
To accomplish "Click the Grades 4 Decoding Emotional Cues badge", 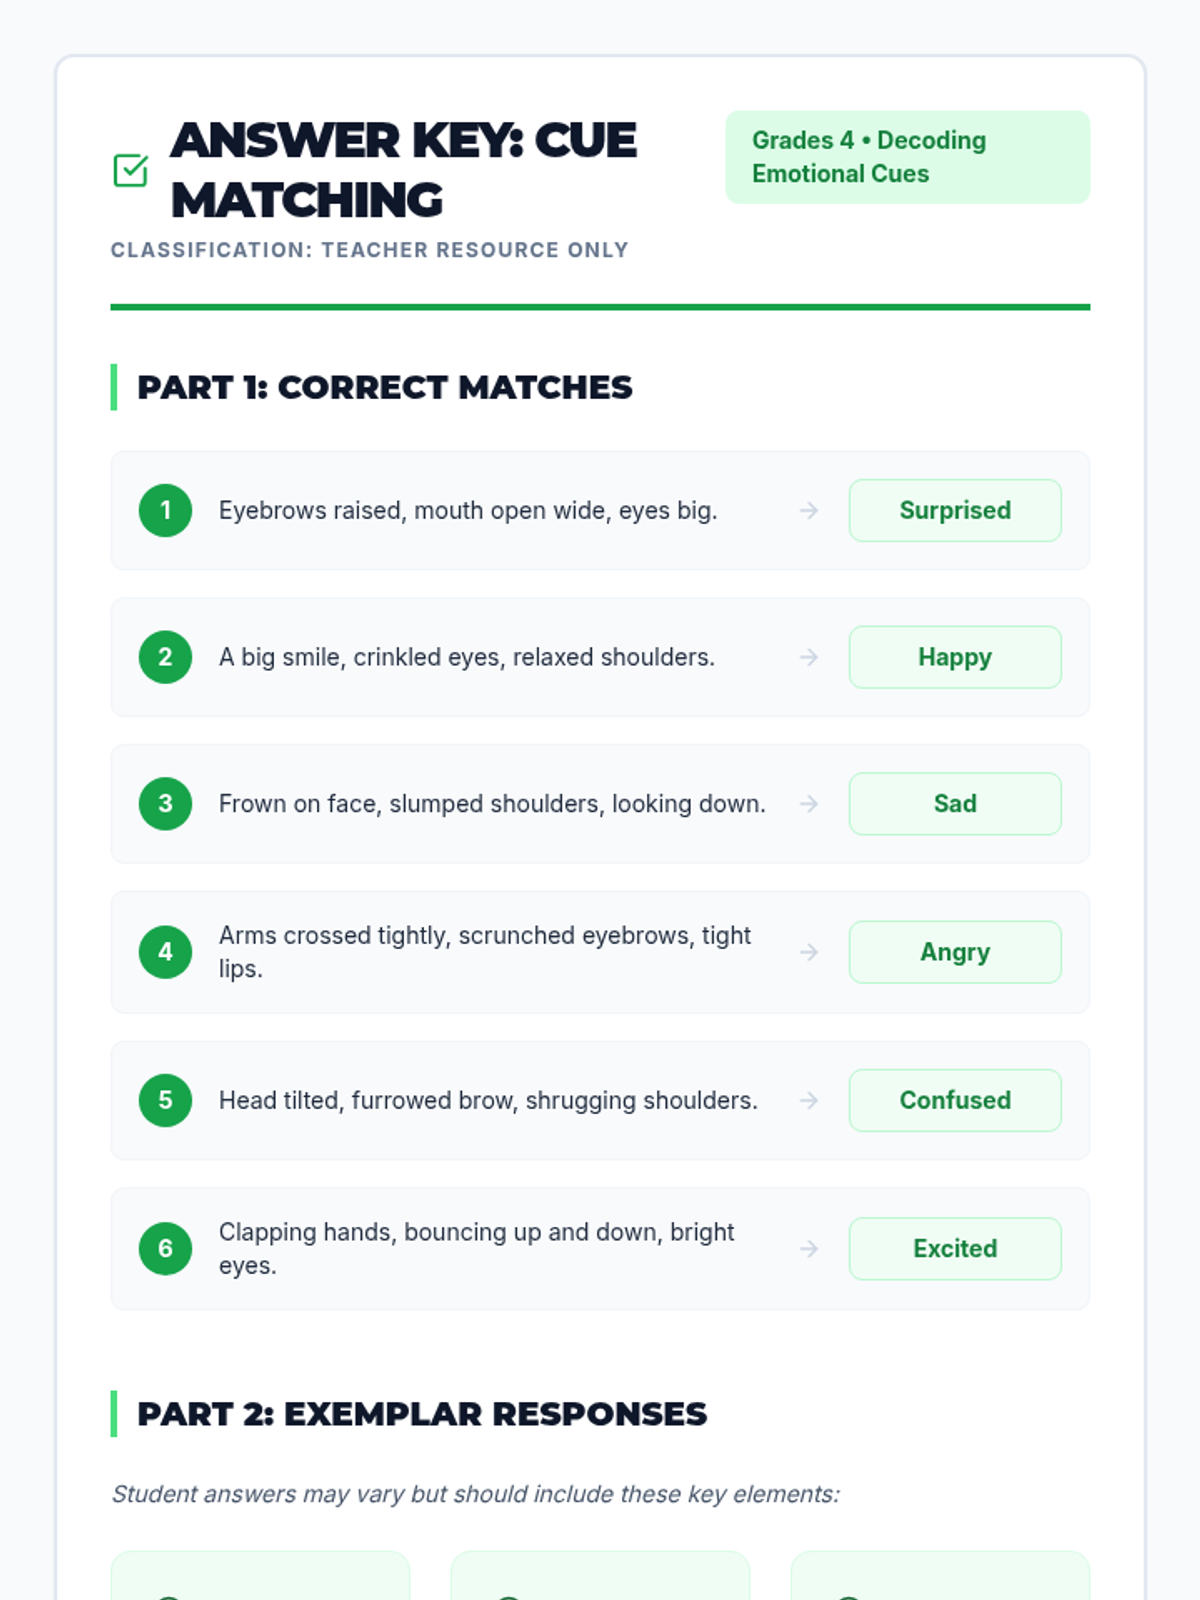I will (x=907, y=157).
